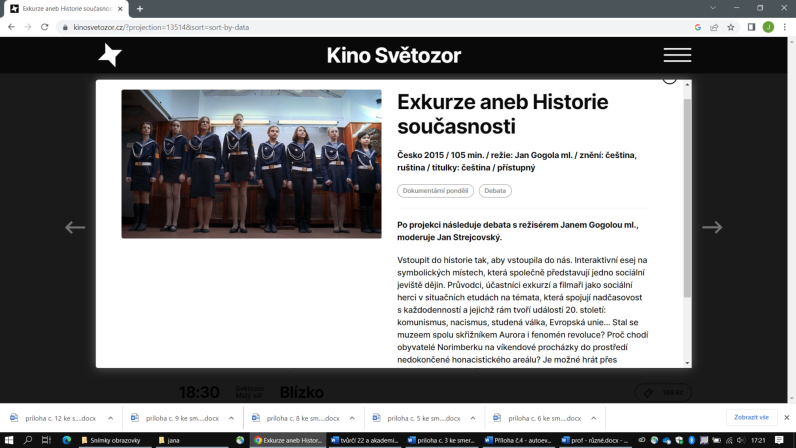This screenshot has height=448, width=796.
Task: Go to next film with right arrow
Action: click(x=712, y=227)
